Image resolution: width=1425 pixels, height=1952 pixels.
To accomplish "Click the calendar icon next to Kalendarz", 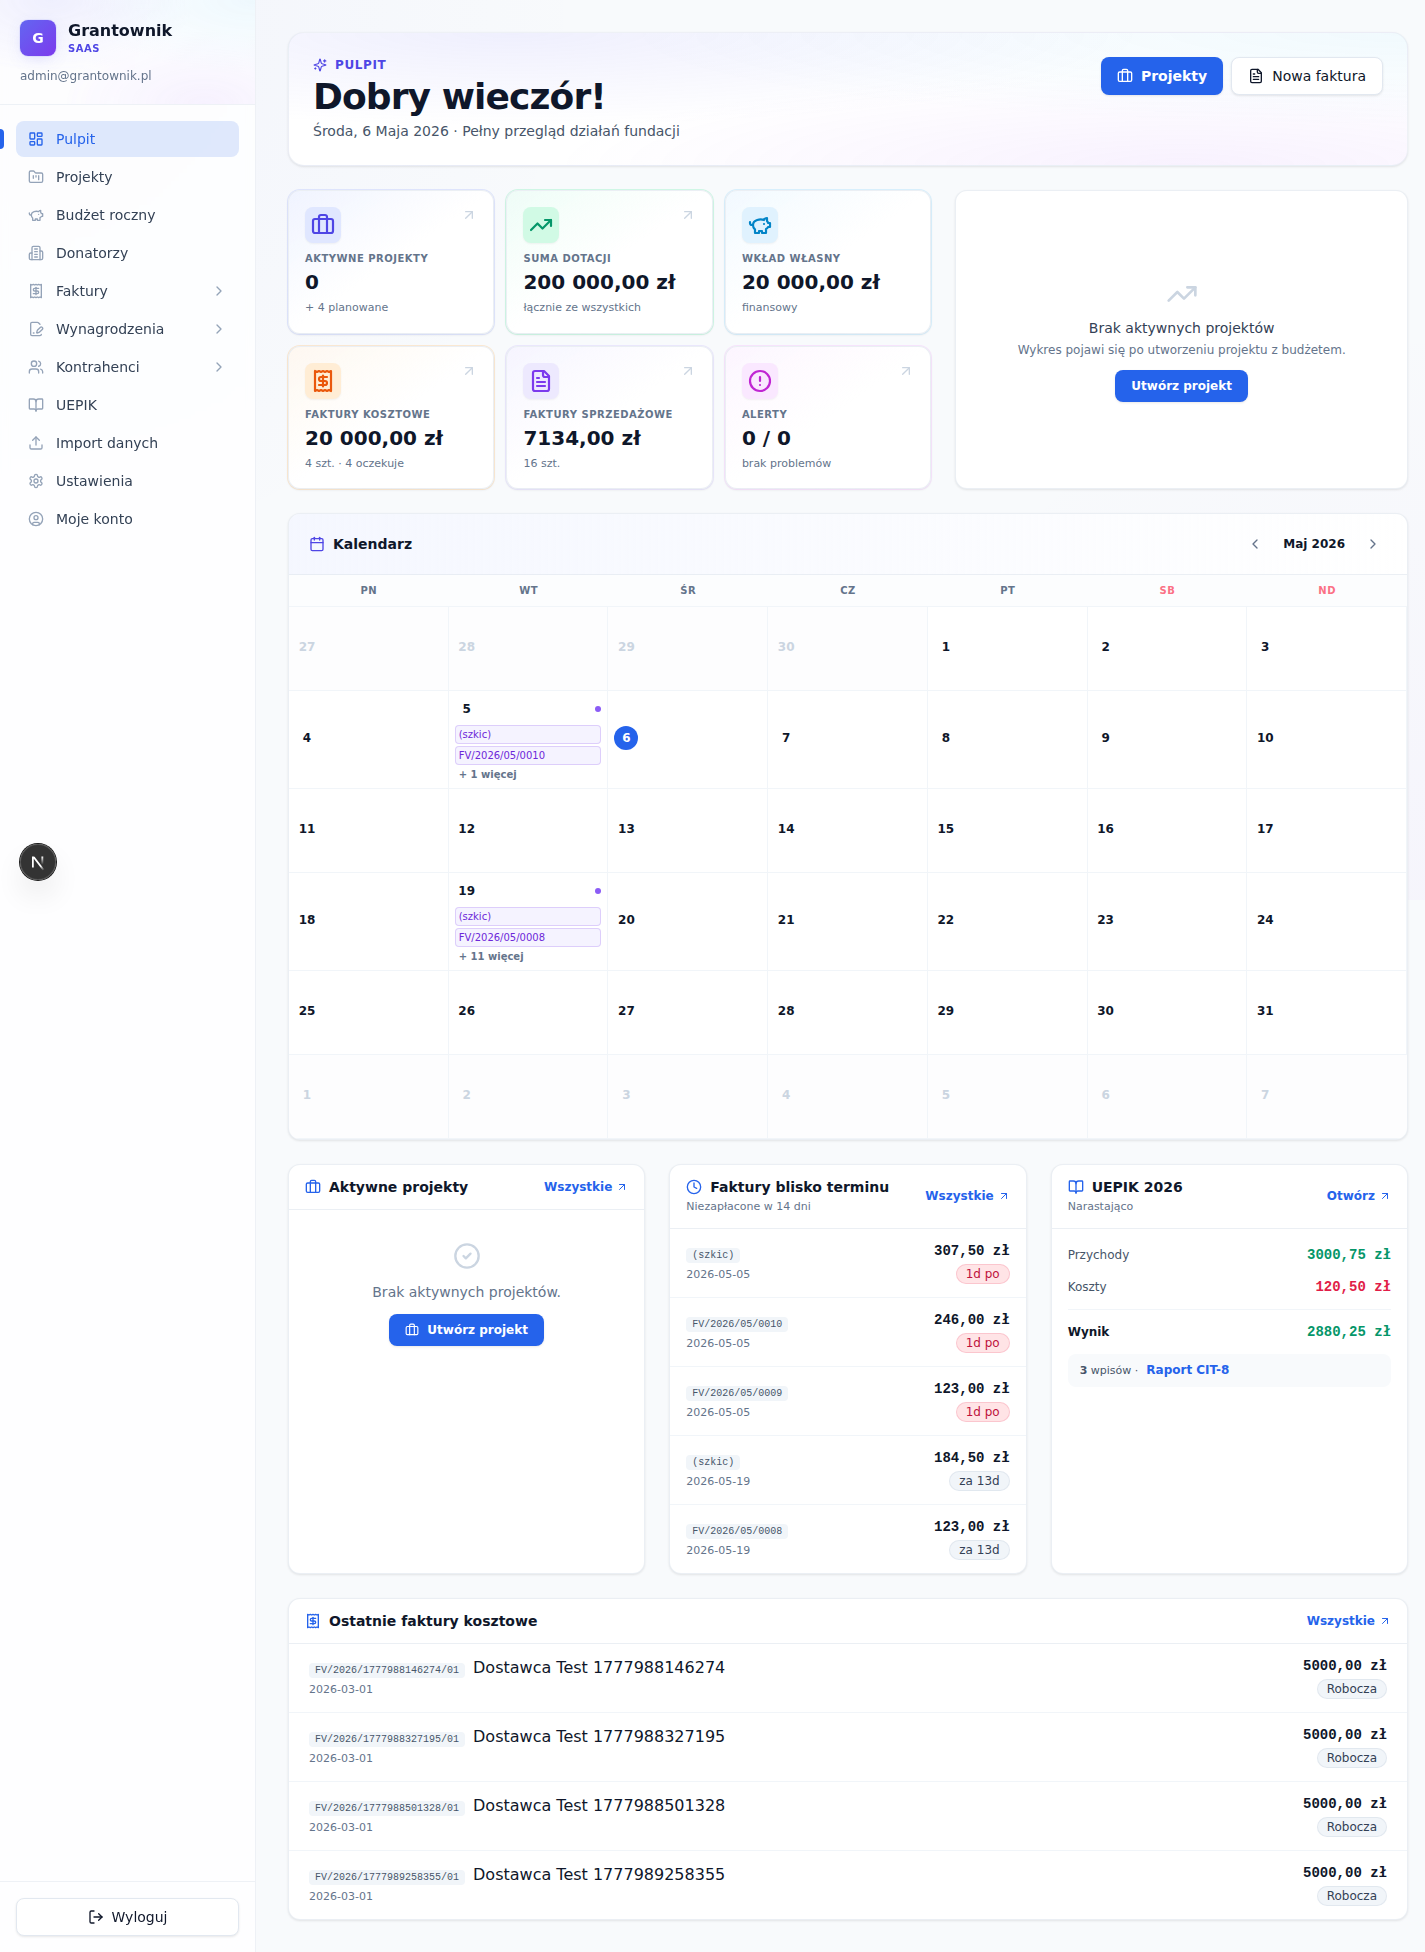I will point(317,544).
